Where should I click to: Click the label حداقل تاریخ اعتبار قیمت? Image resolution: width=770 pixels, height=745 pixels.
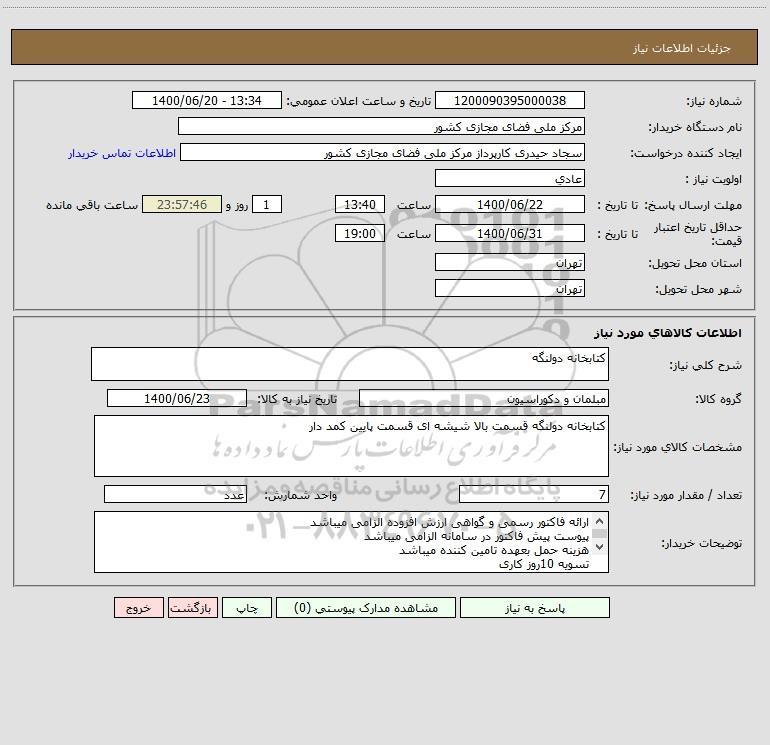698,234
